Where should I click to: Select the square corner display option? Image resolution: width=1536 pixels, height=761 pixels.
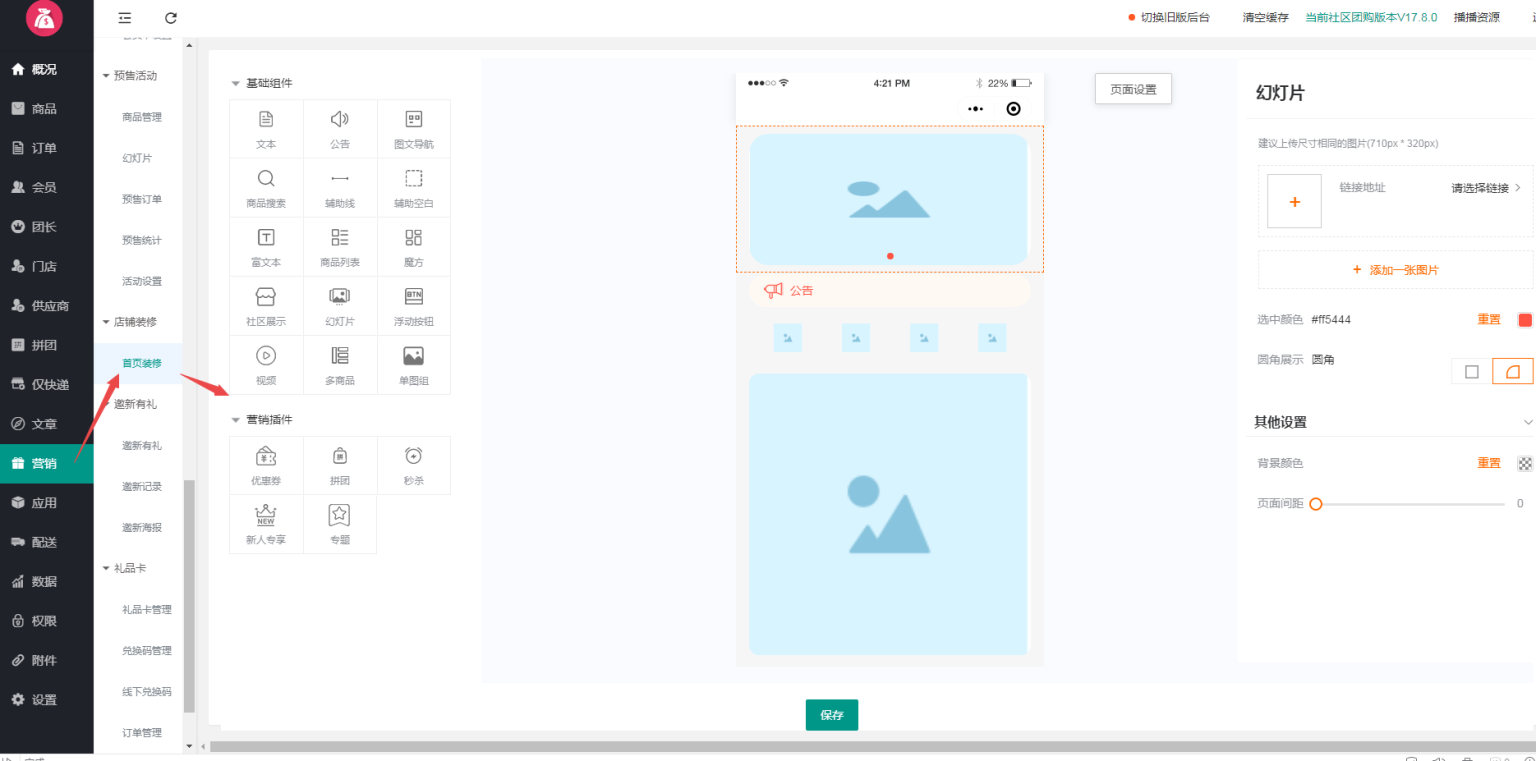1471,372
